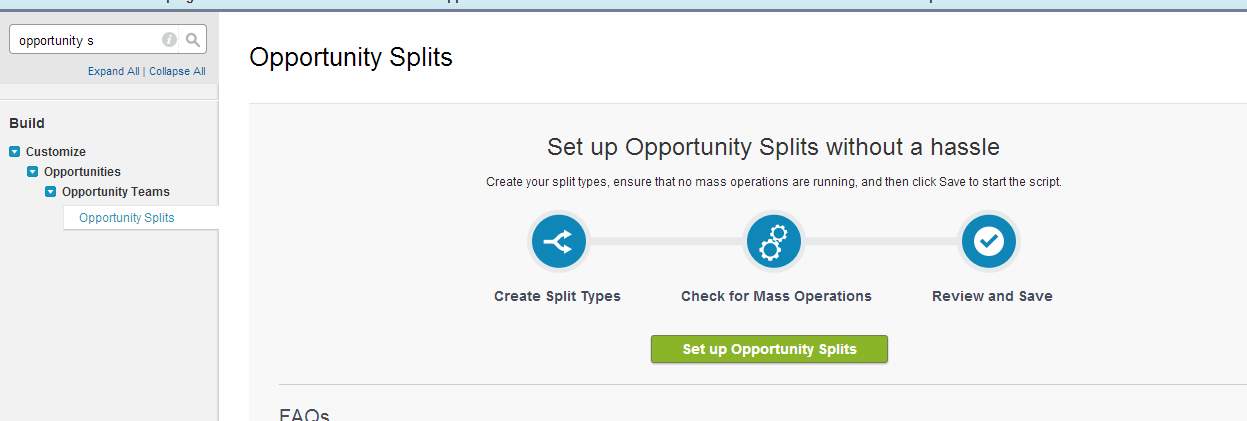Click the Customize label in Build menu
The height and width of the screenshot is (421, 1247).
56,152
